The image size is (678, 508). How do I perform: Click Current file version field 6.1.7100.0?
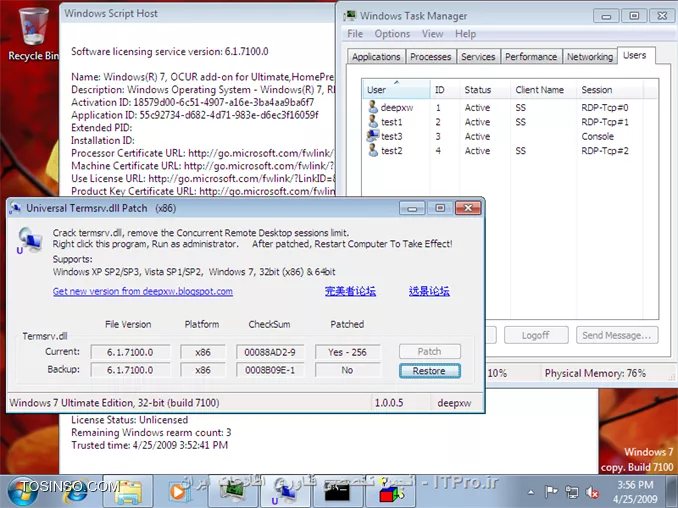coord(130,352)
